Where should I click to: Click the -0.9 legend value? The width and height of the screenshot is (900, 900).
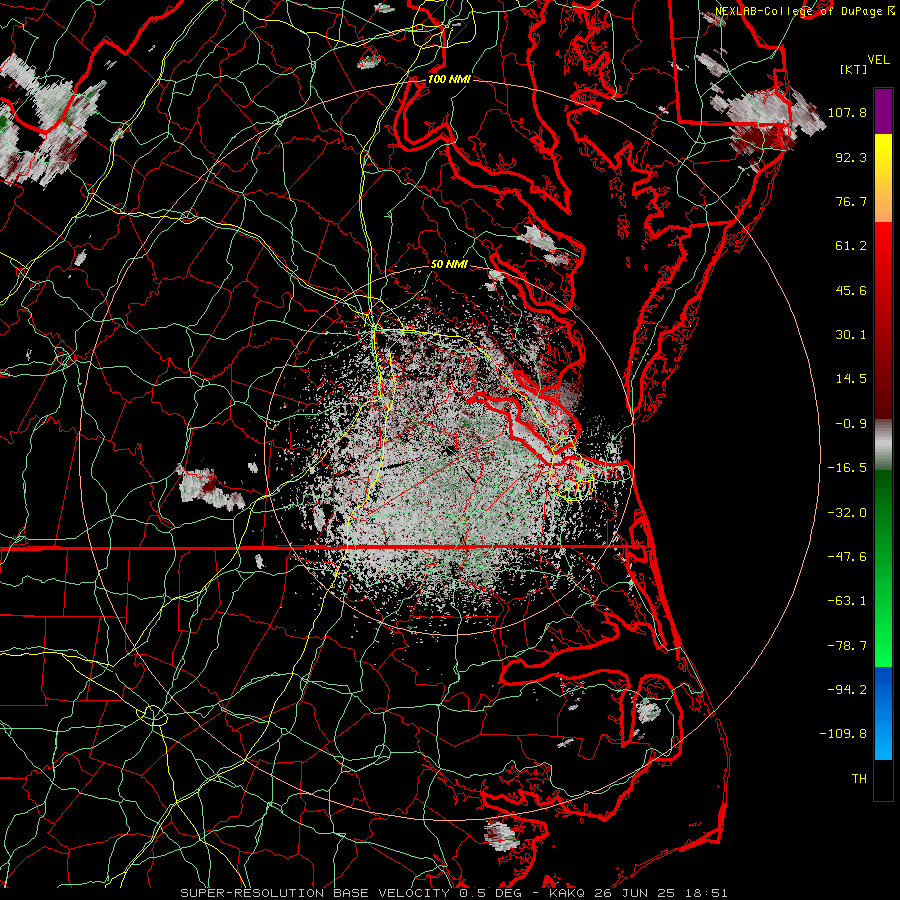(851, 424)
